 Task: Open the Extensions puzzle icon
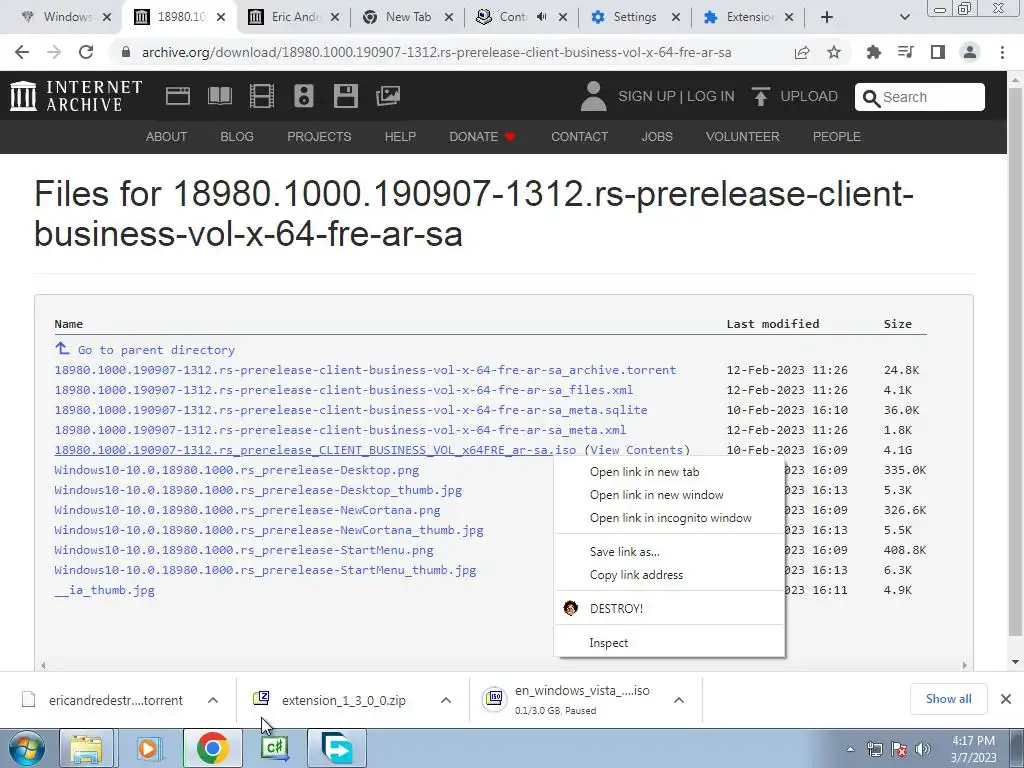(x=873, y=52)
